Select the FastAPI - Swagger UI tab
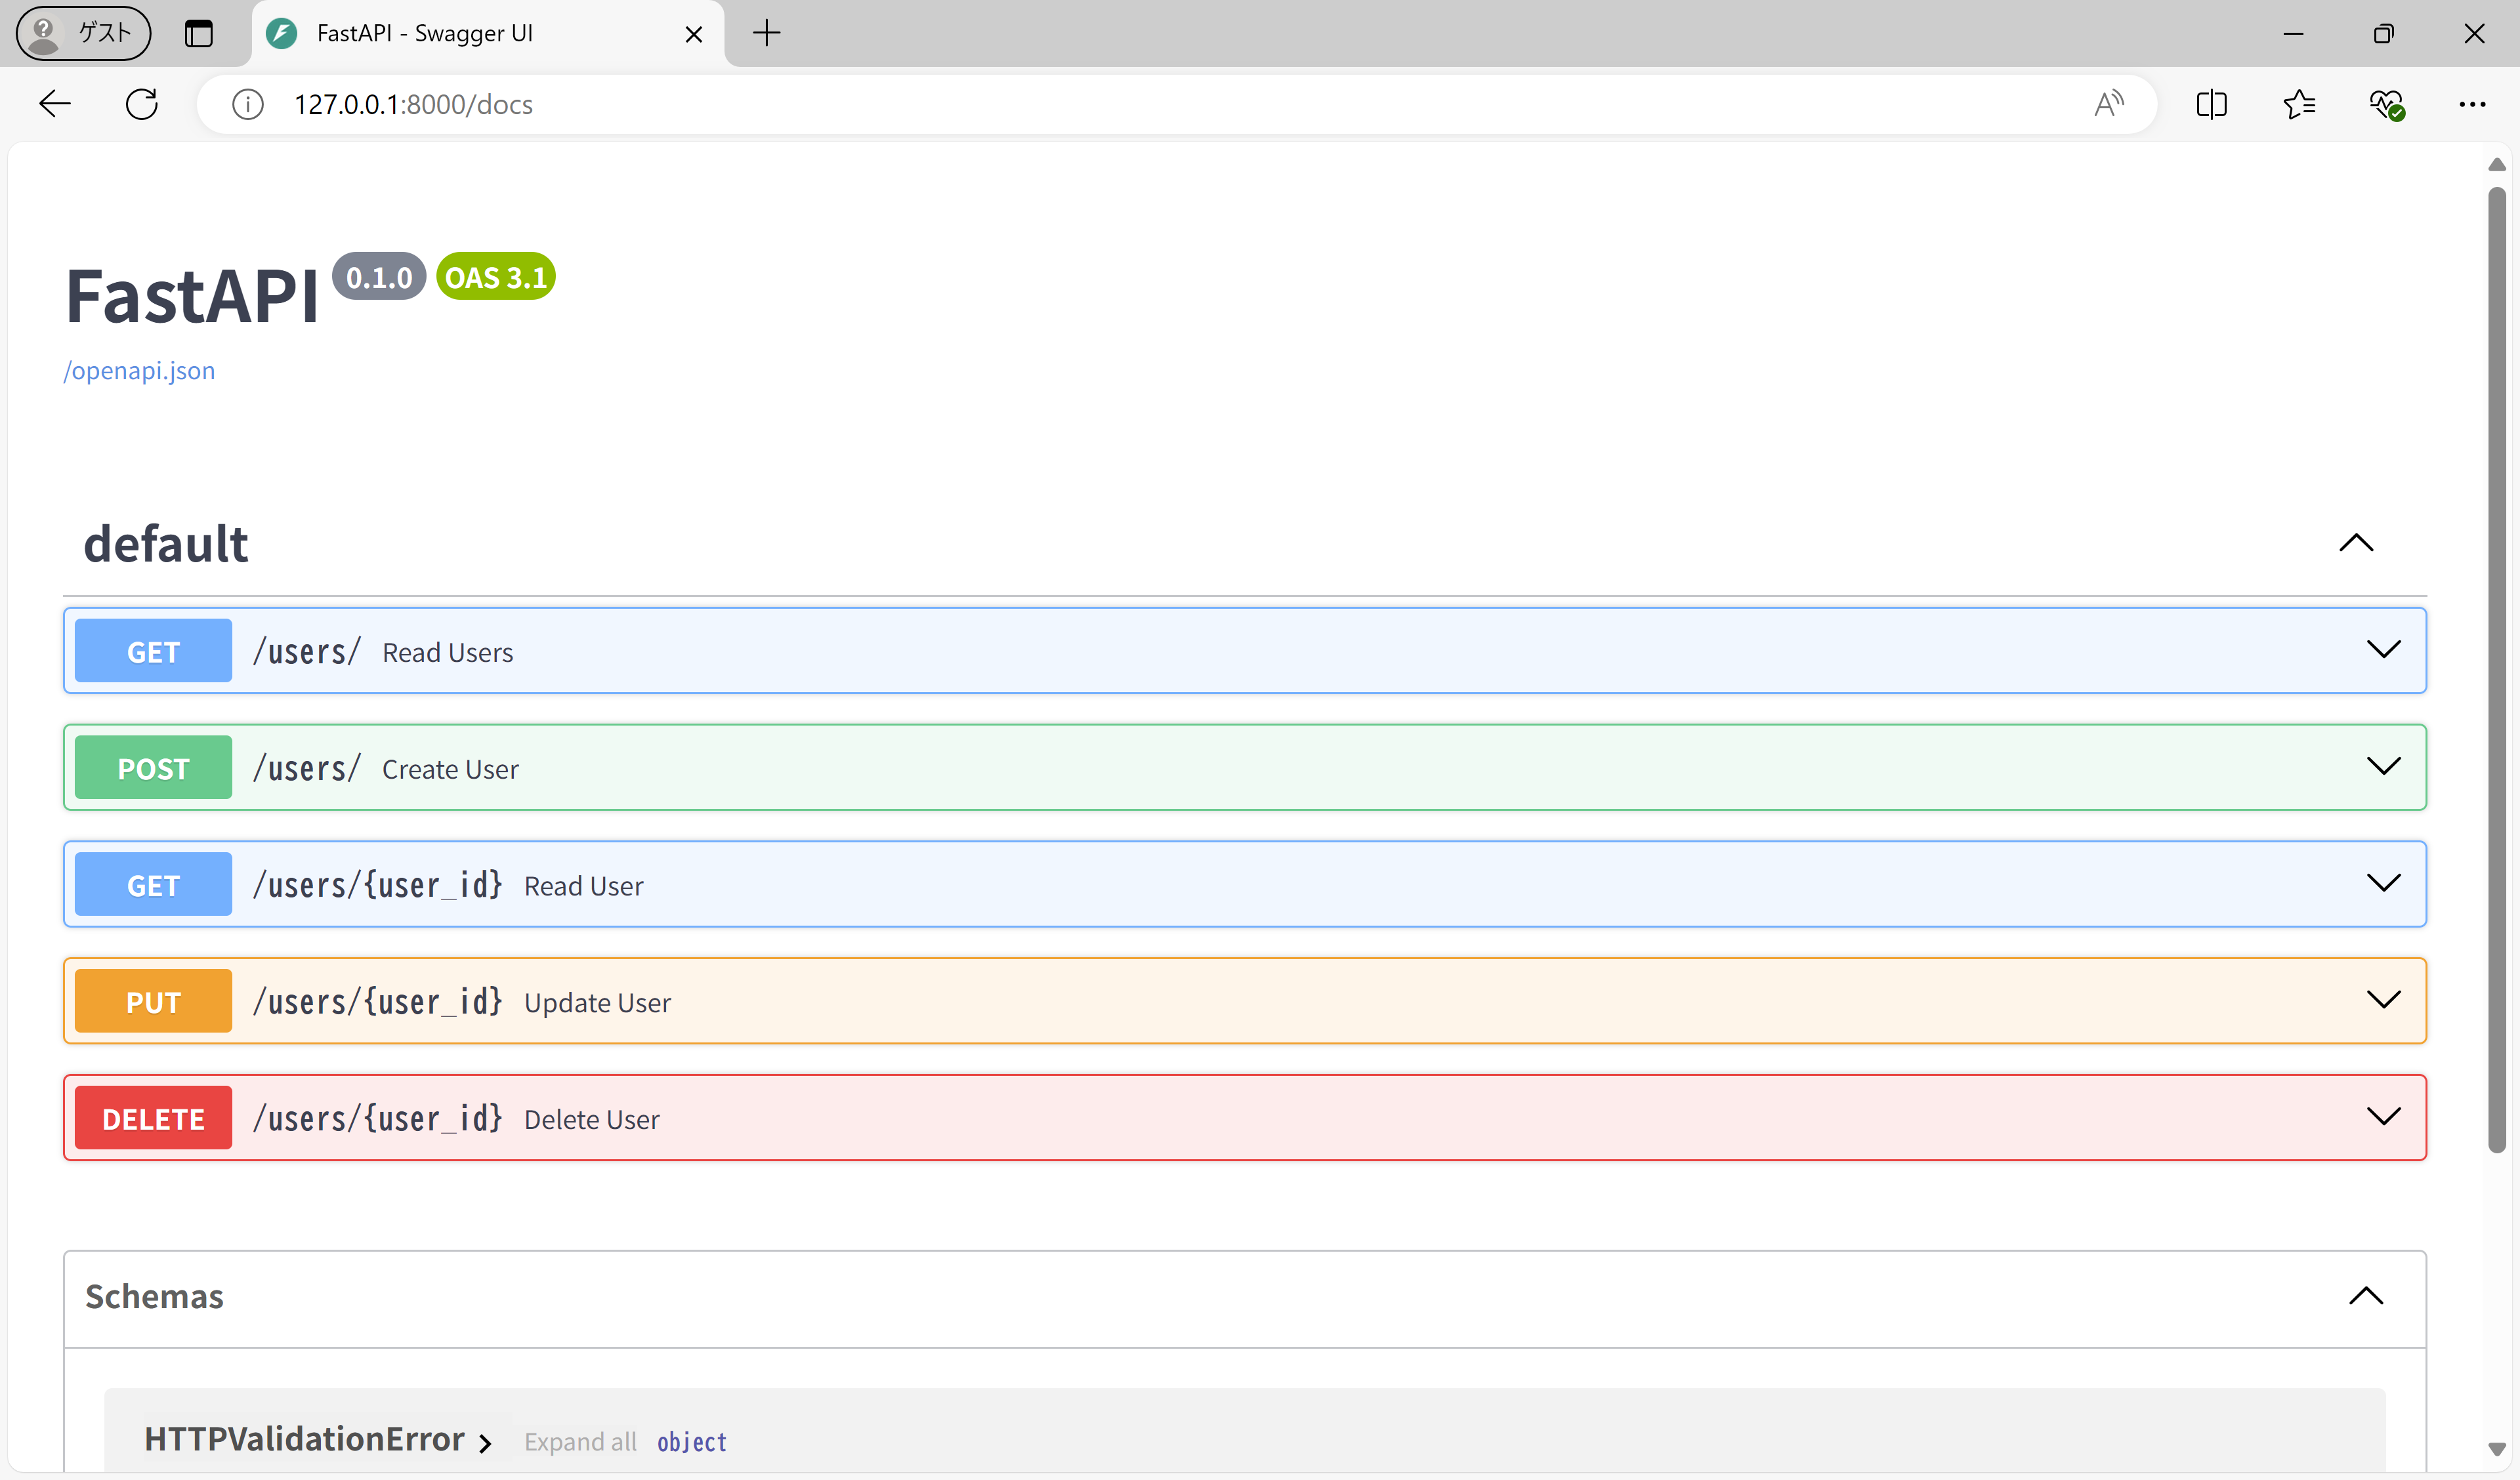This screenshot has width=2520, height=1480. [x=488, y=34]
